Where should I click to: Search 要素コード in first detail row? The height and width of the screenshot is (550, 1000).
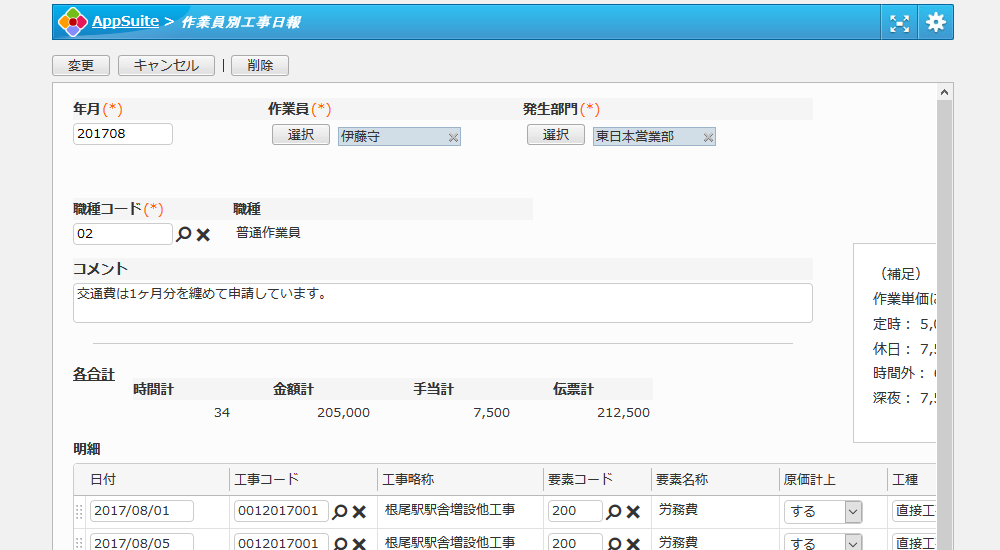click(614, 511)
